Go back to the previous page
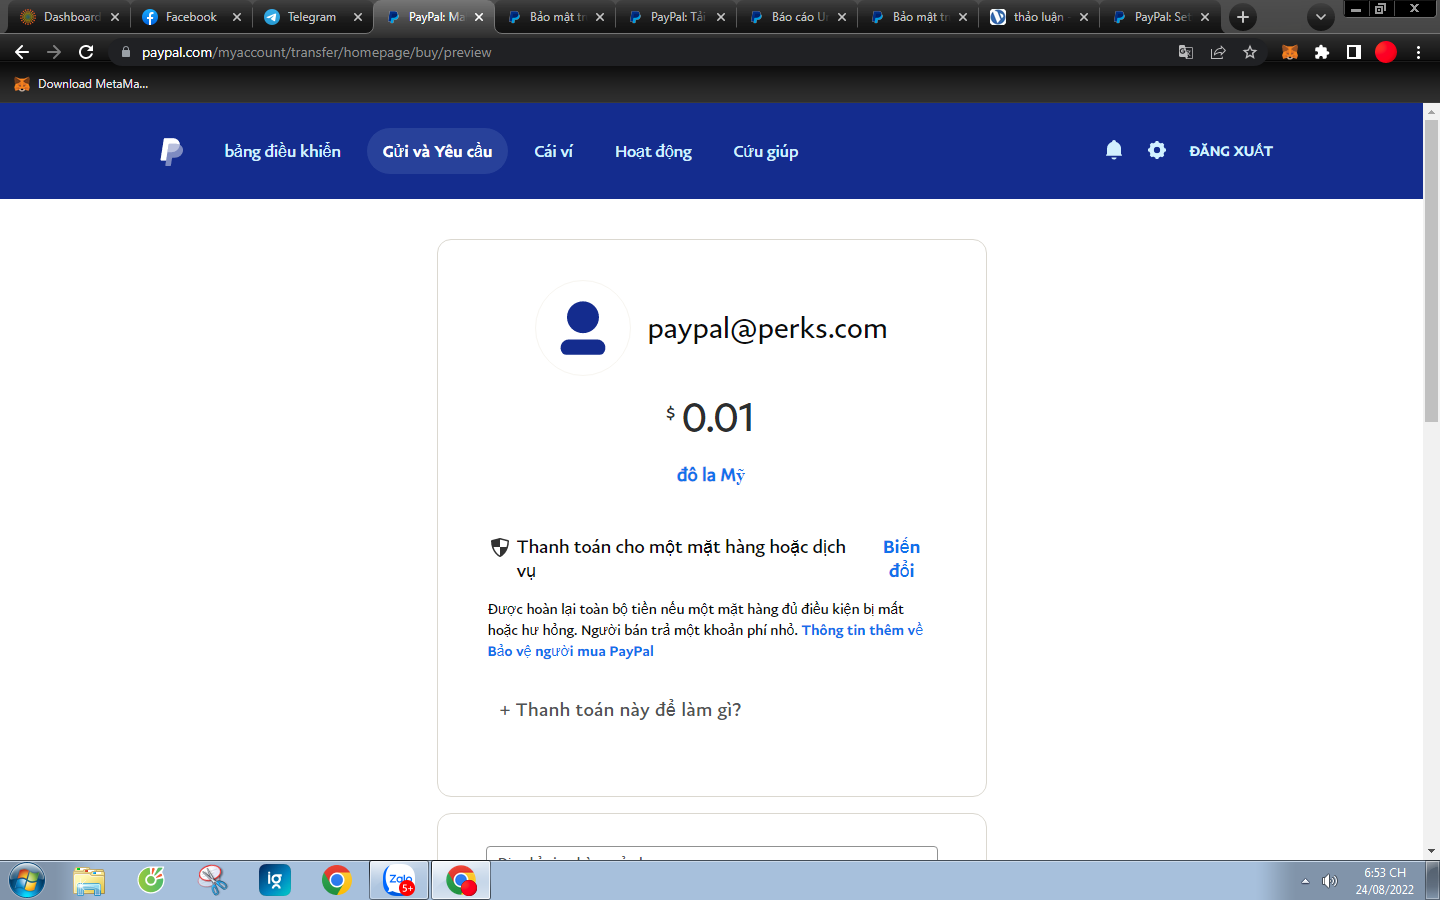This screenshot has width=1440, height=900. pos(22,52)
